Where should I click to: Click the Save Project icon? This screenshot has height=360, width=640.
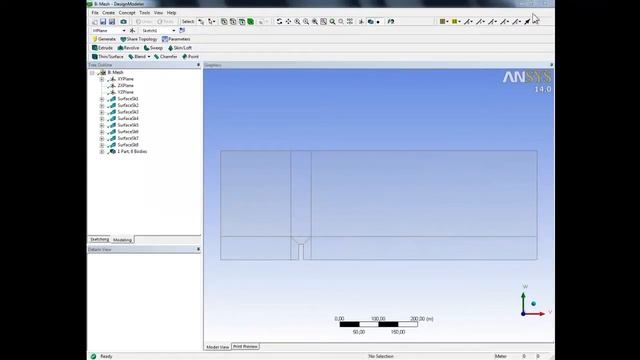(103, 22)
